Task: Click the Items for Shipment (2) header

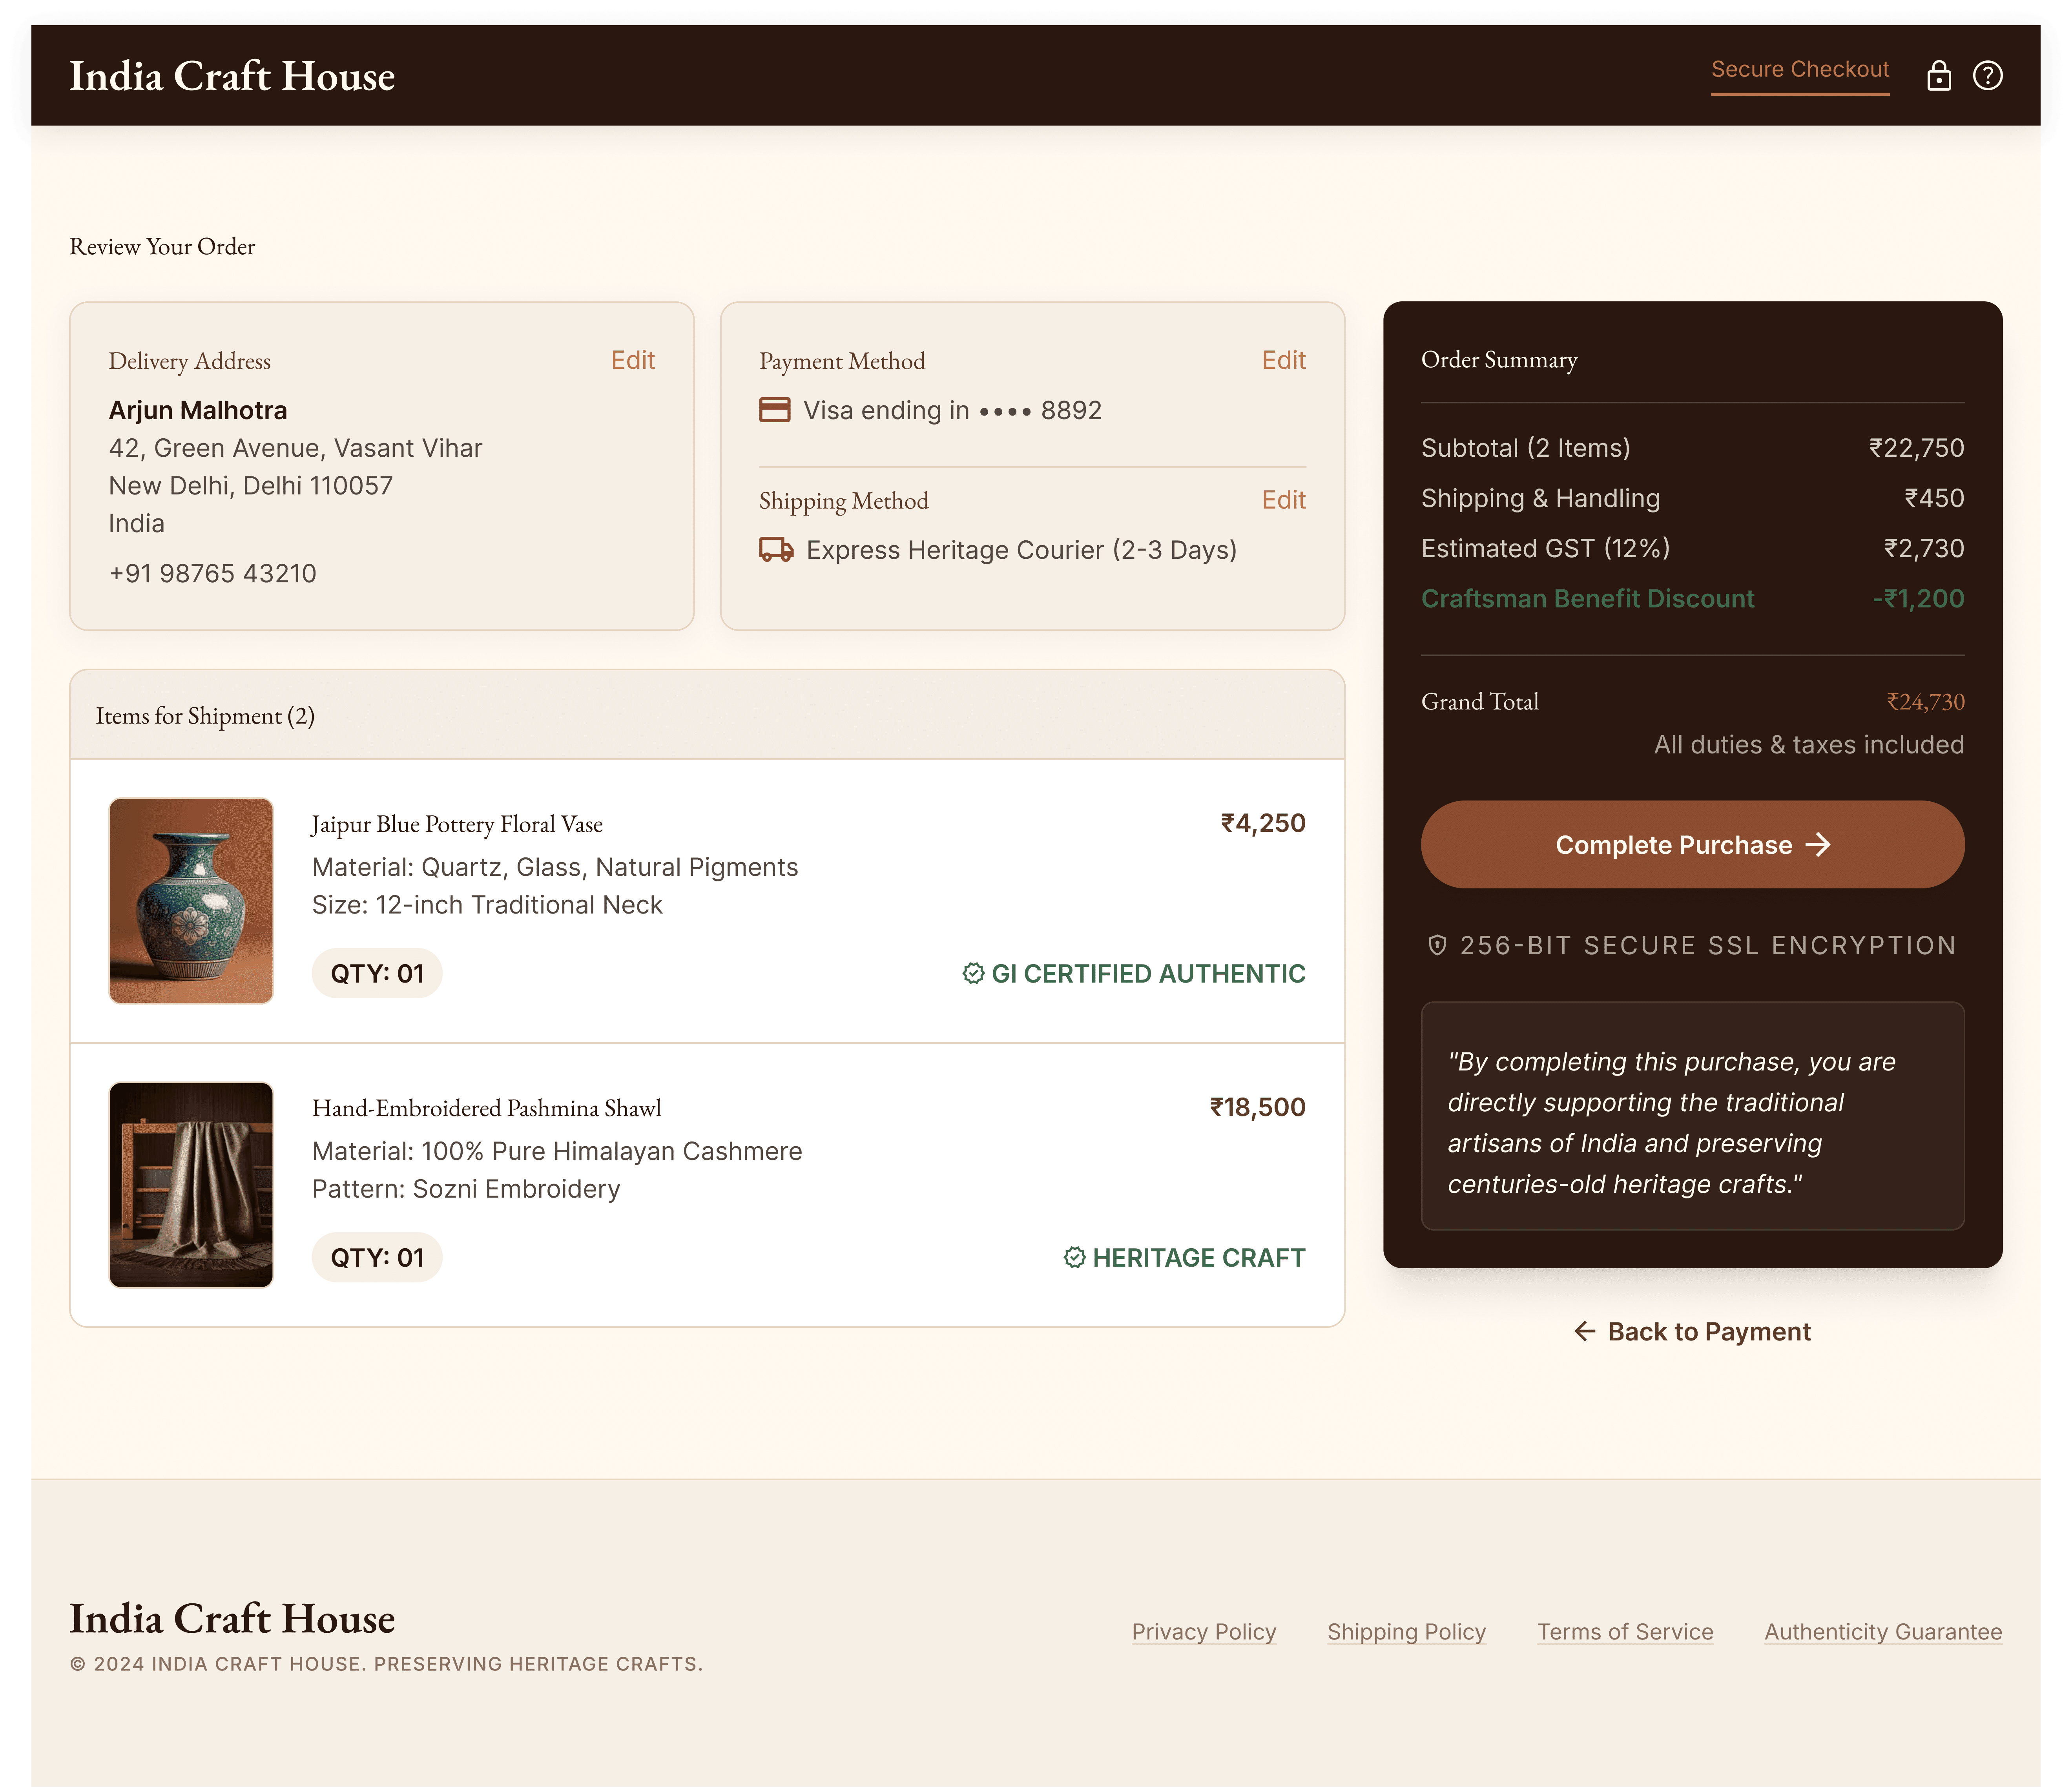Action: (205, 716)
